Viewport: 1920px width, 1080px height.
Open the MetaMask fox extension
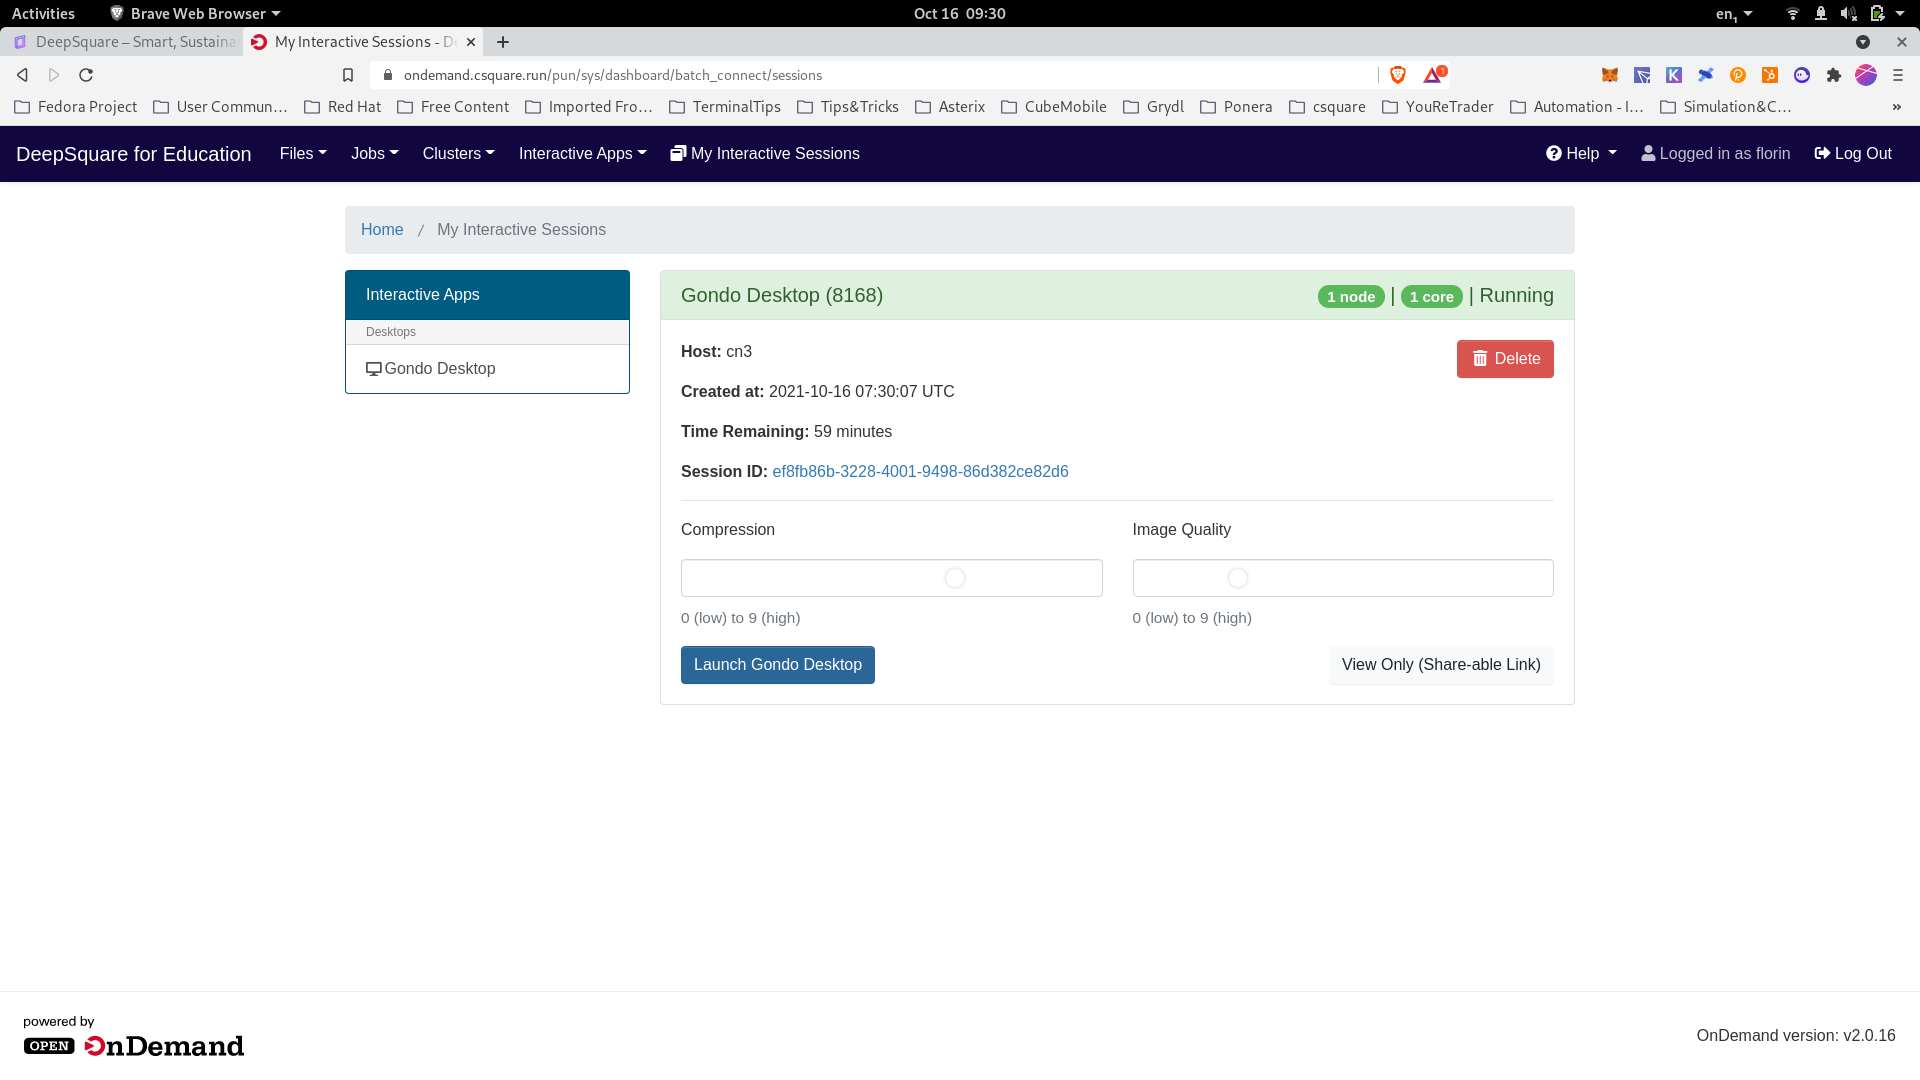(1610, 75)
